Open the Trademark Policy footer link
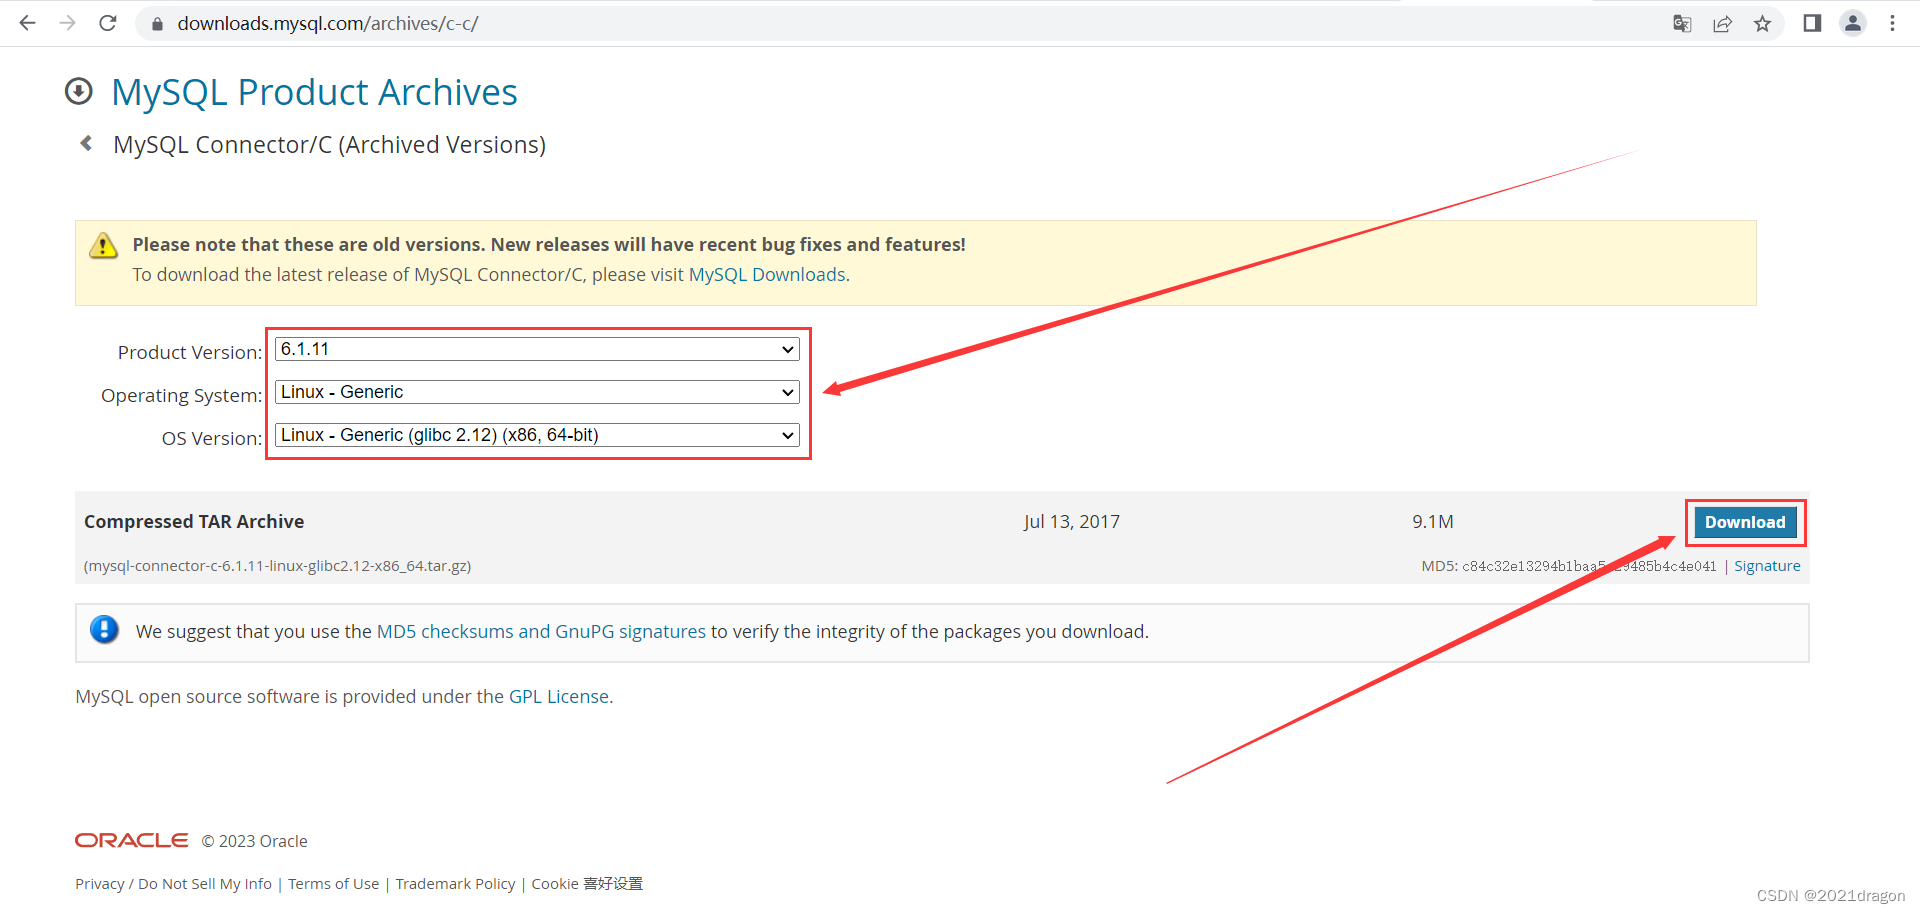The height and width of the screenshot is (914, 1920). (x=455, y=884)
